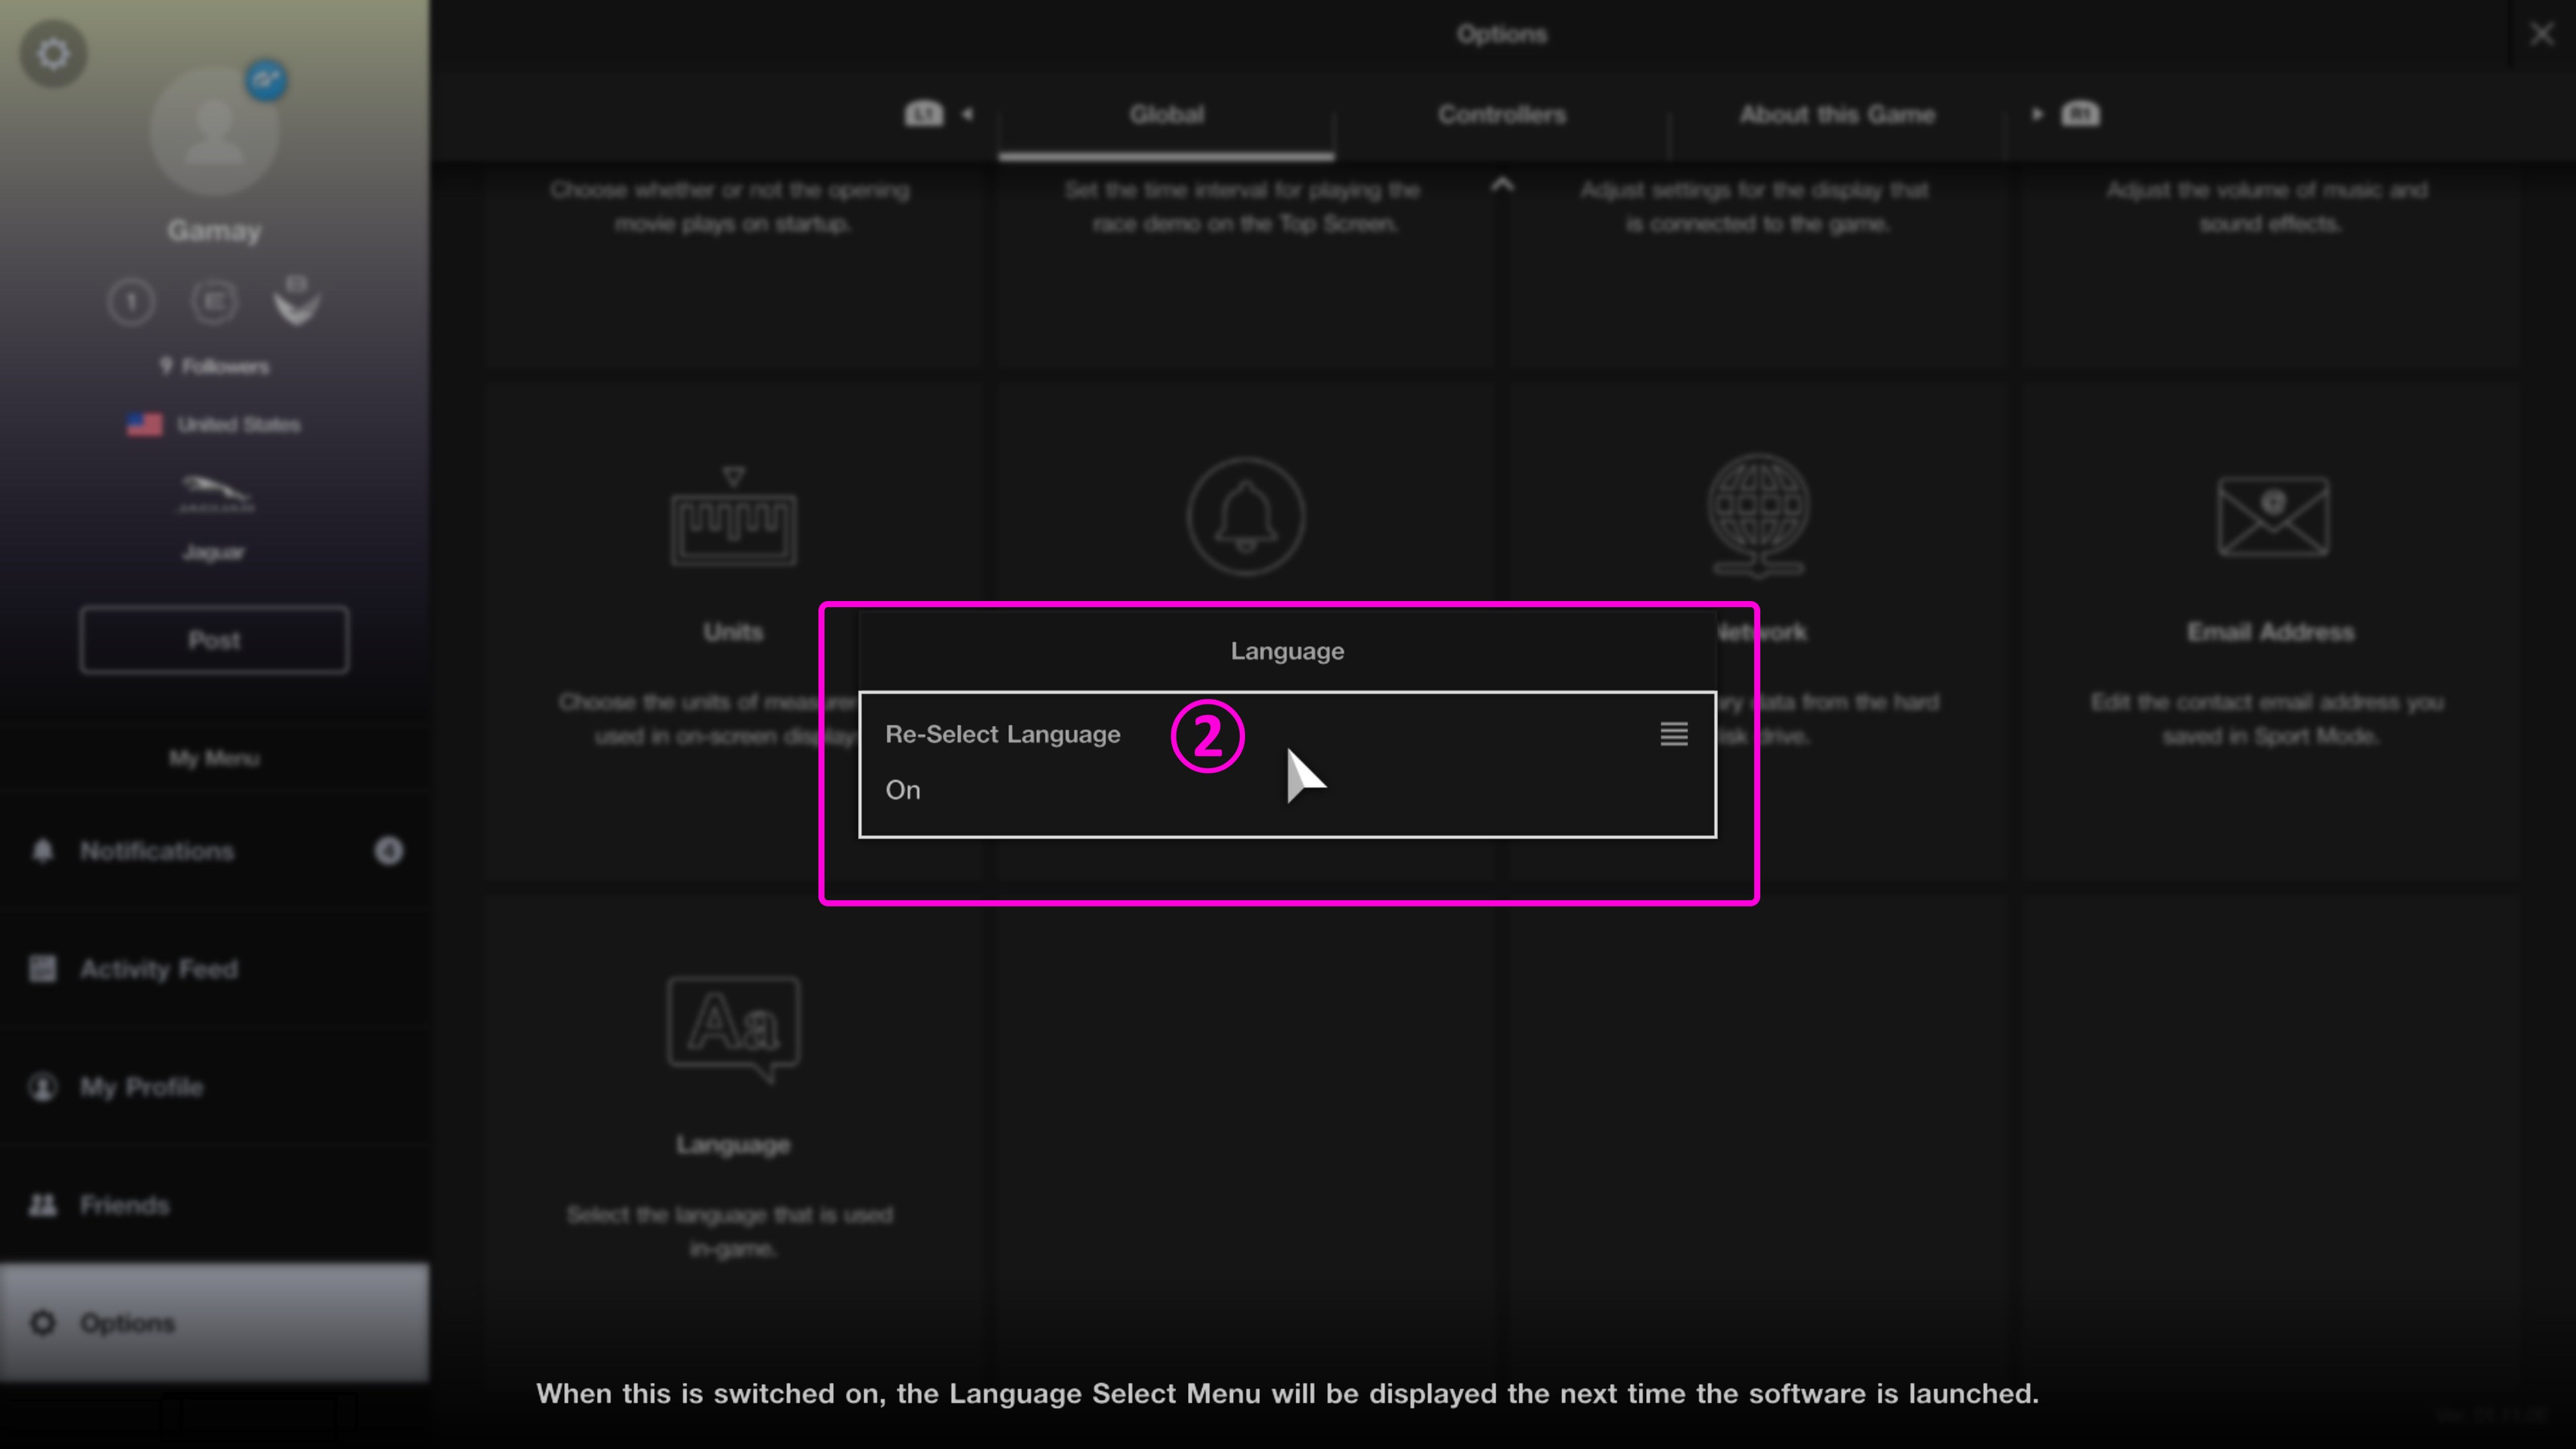Screen dimensions: 2576x1449
Task: Click the settings gear icon top-left
Action: point(53,53)
